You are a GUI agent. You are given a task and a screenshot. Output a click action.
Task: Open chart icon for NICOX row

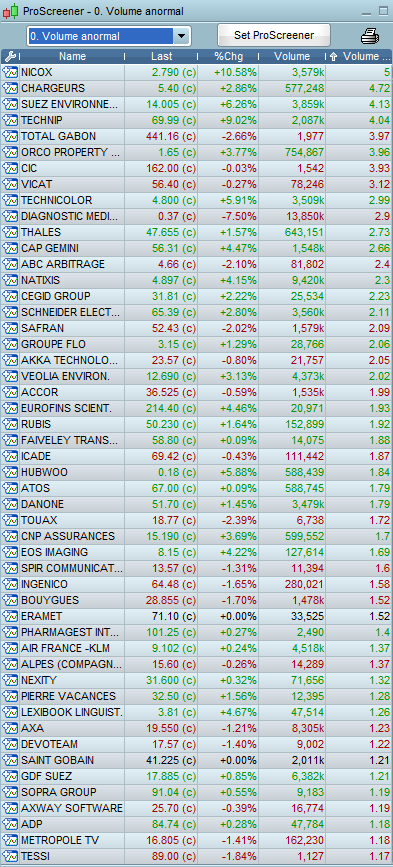(x=10, y=72)
